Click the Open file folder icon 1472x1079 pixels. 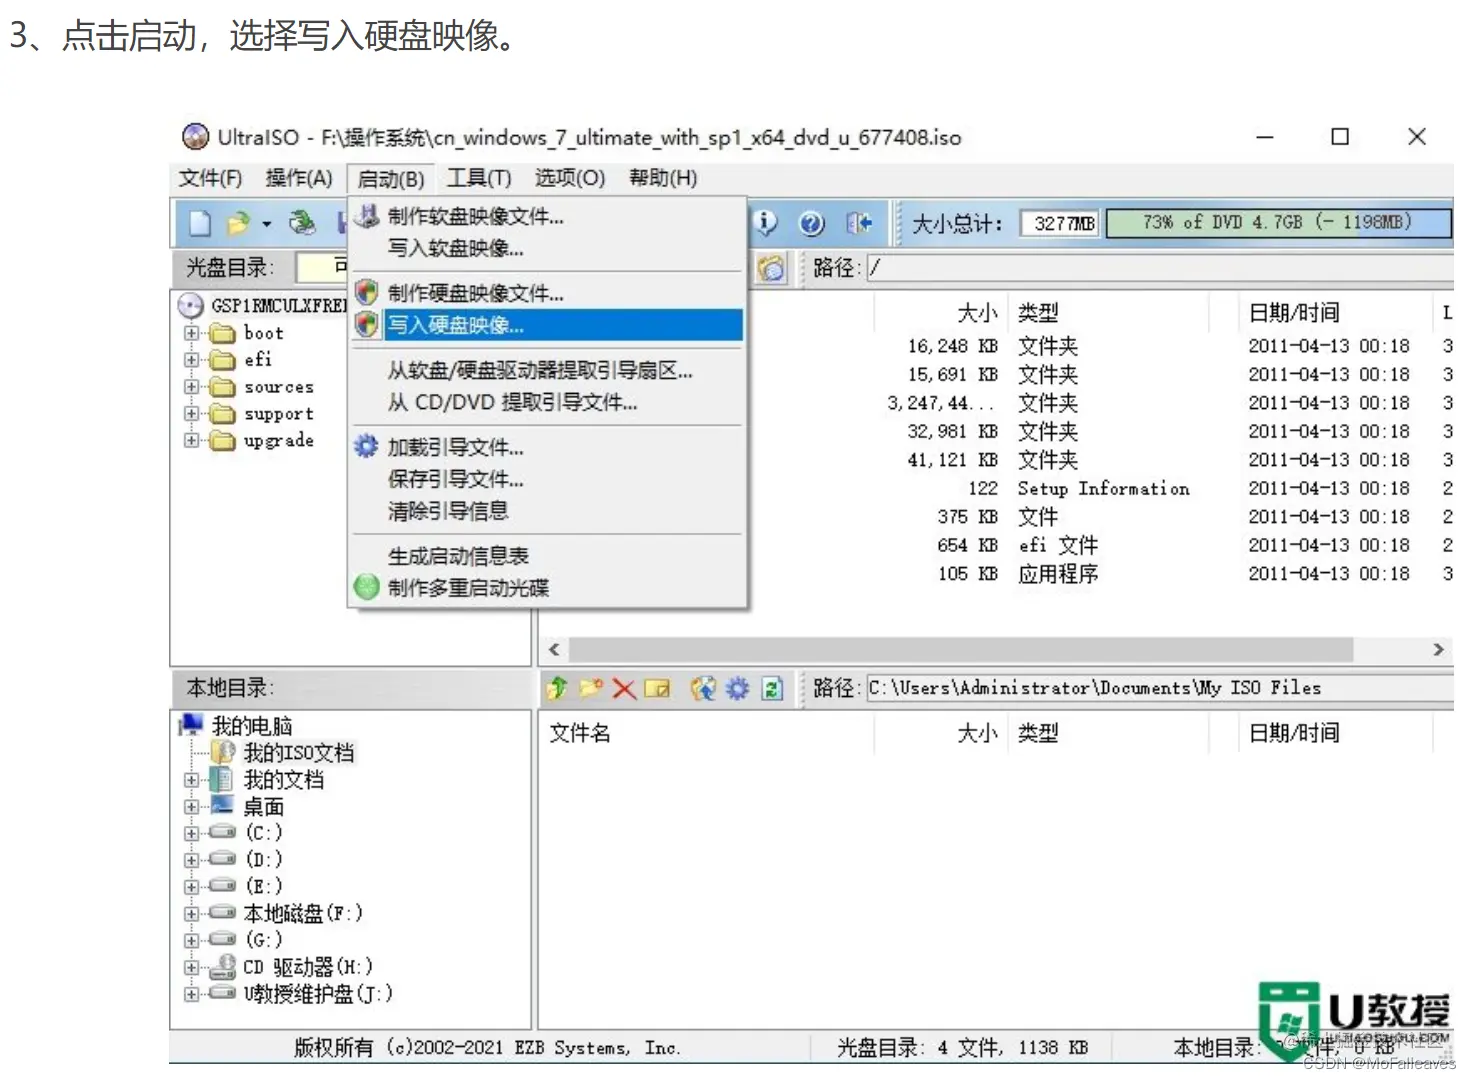click(238, 223)
